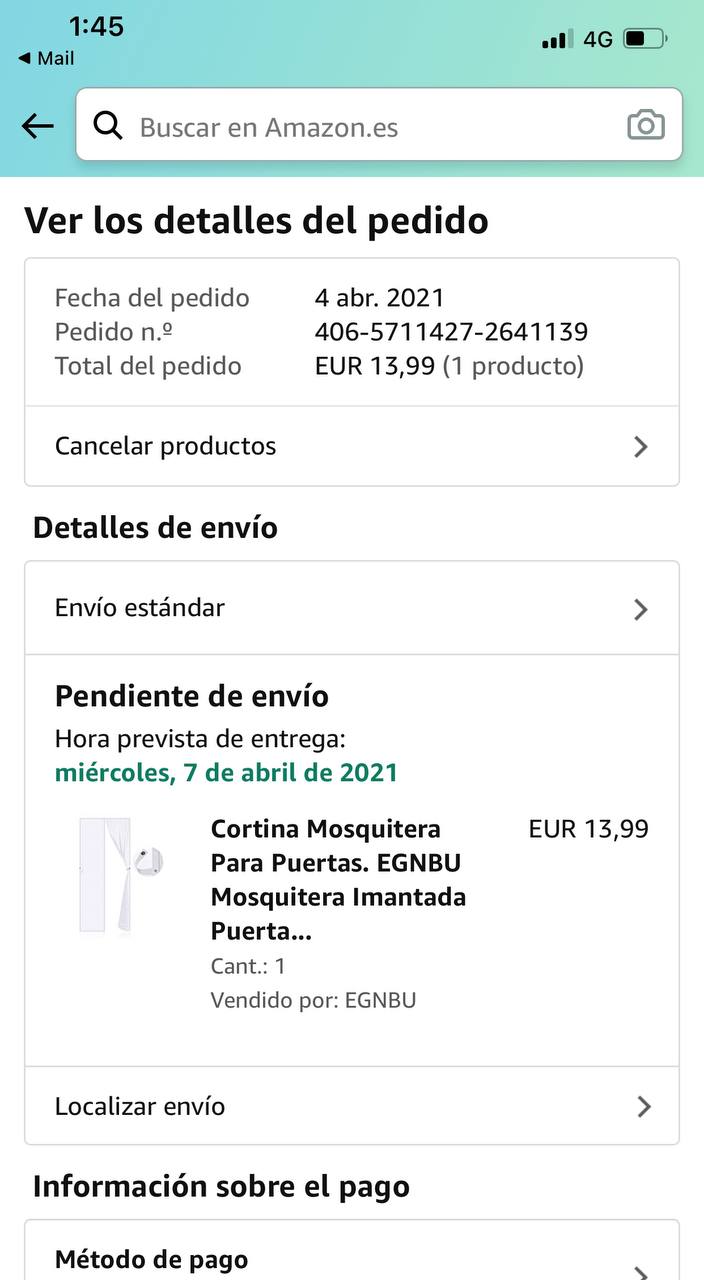Image resolution: width=704 pixels, height=1280 pixels.
Task: Tap the back arrow icon
Action: coord(38,126)
